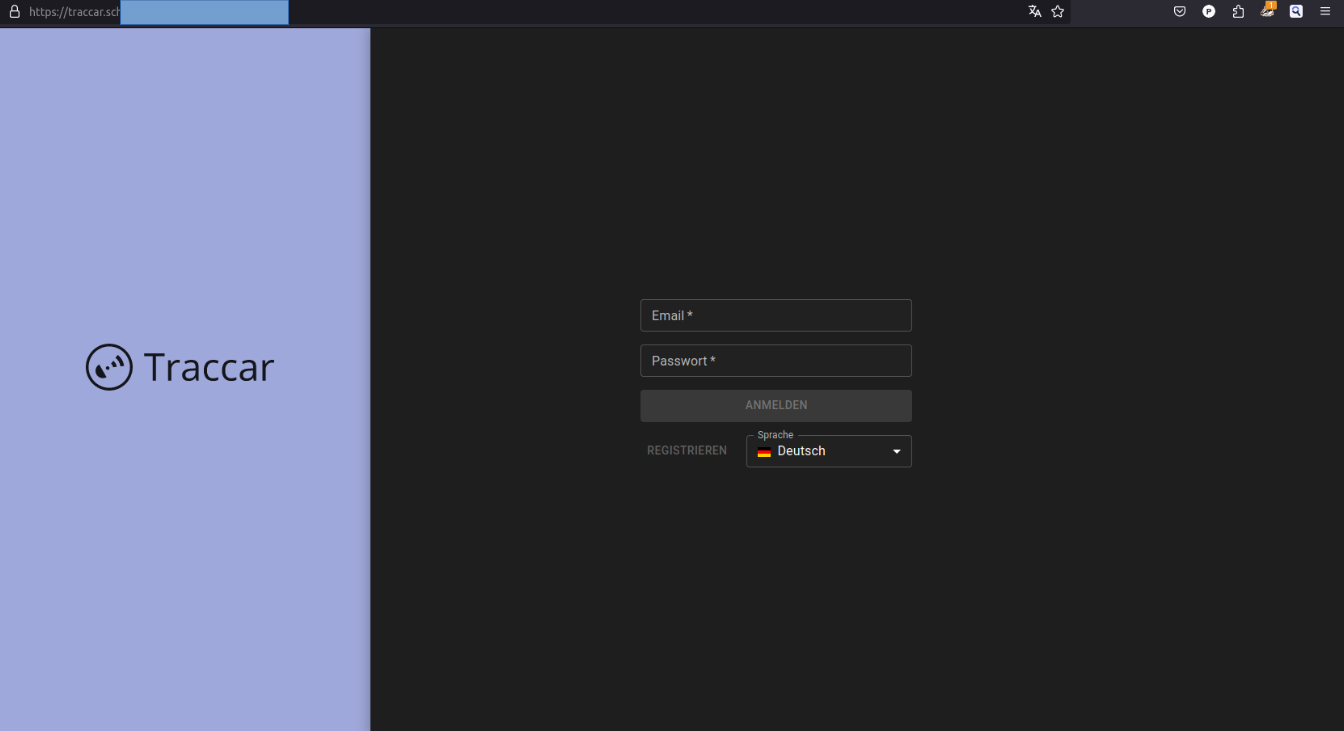Click the REGISTRIEREN button
The width and height of the screenshot is (1344, 731).
point(687,451)
